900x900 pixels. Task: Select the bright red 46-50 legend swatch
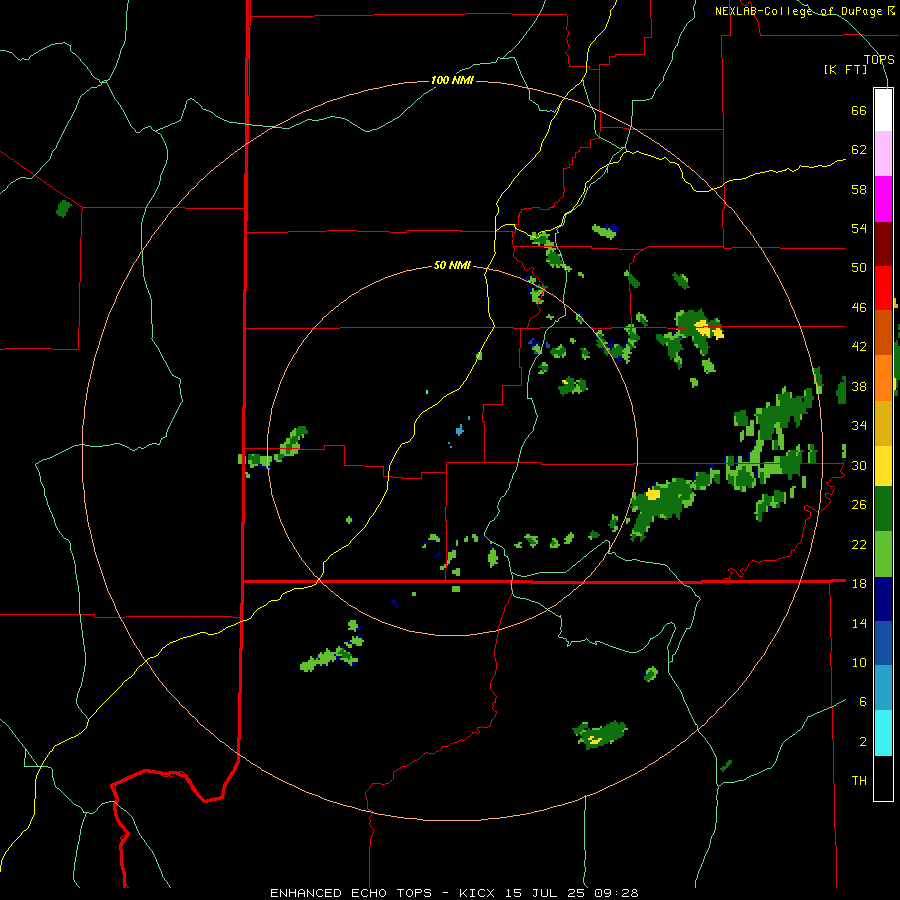(x=883, y=288)
